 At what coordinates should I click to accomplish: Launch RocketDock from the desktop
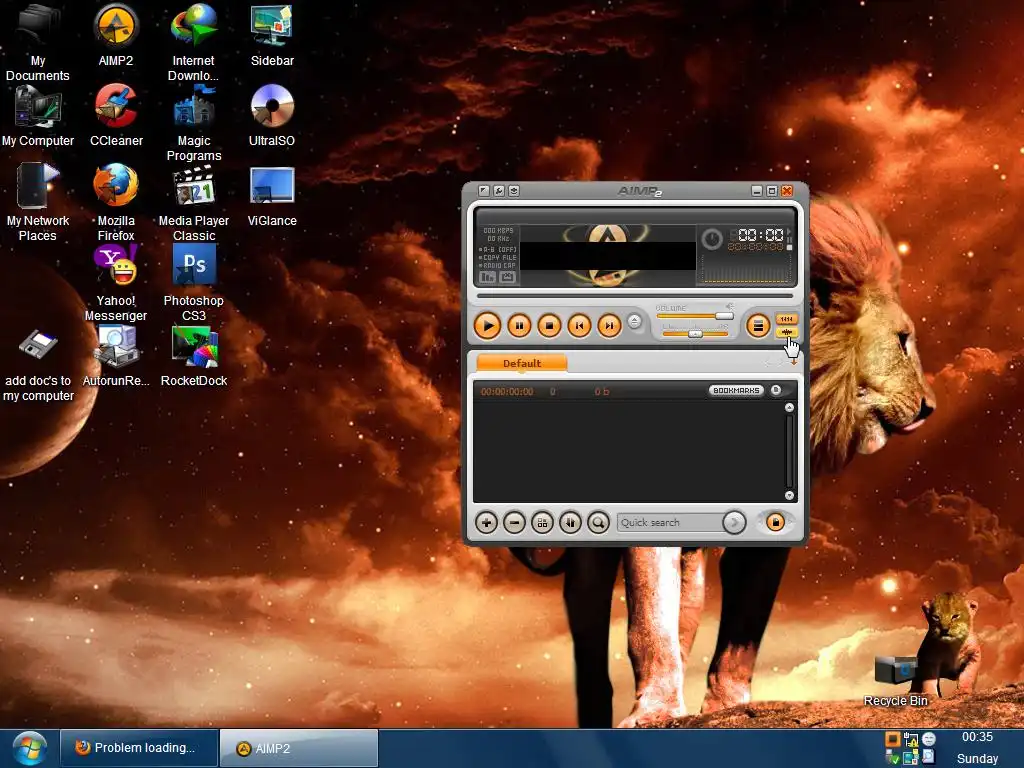click(x=194, y=356)
